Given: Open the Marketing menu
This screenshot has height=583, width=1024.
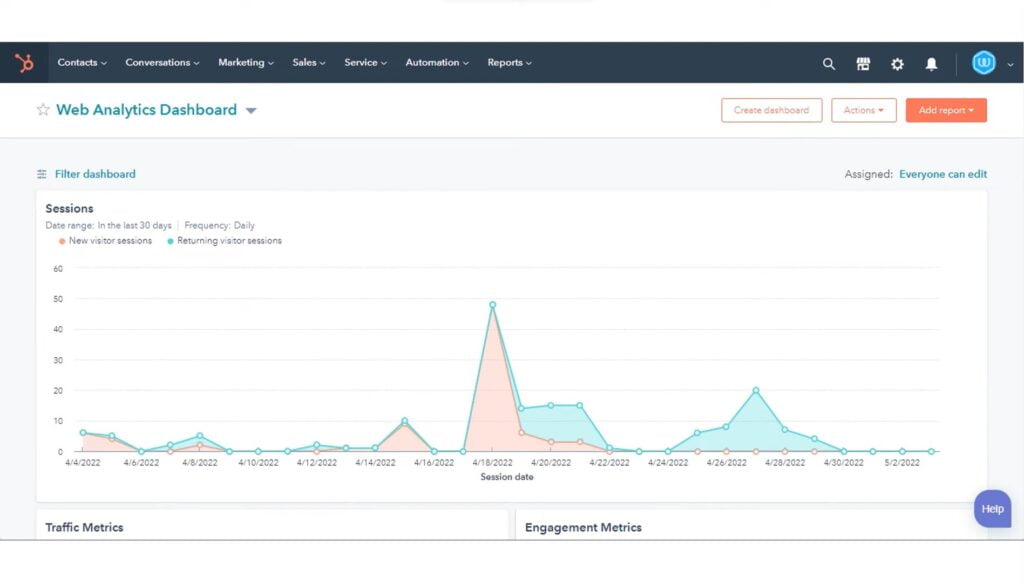Looking at the screenshot, I should click(x=245, y=62).
